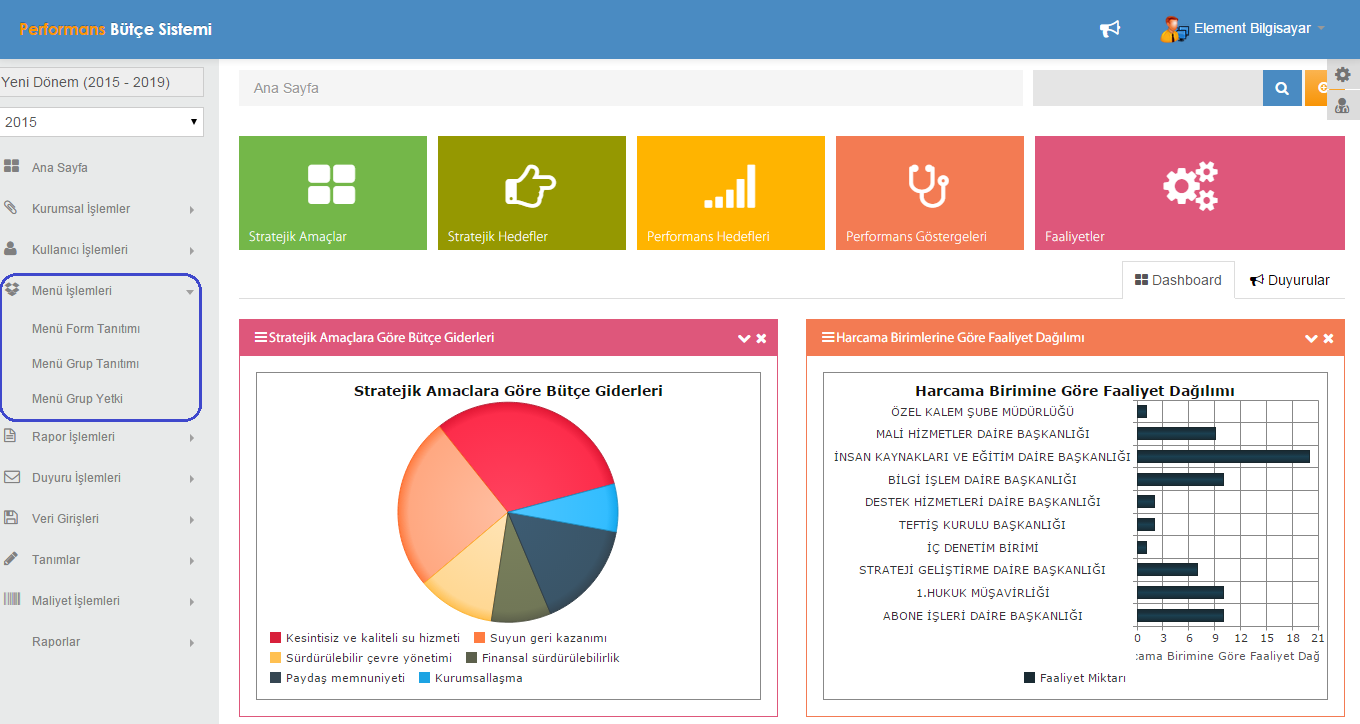Toggle Sürdürülebilir çevre yönetimi legend swatch

click(x=275, y=658)
